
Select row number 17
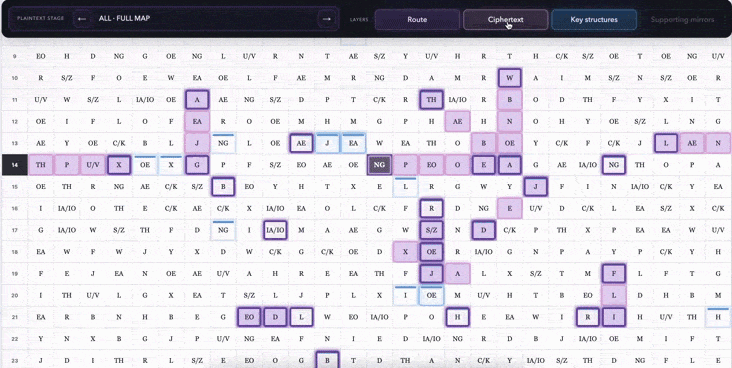tap(14, 230)
